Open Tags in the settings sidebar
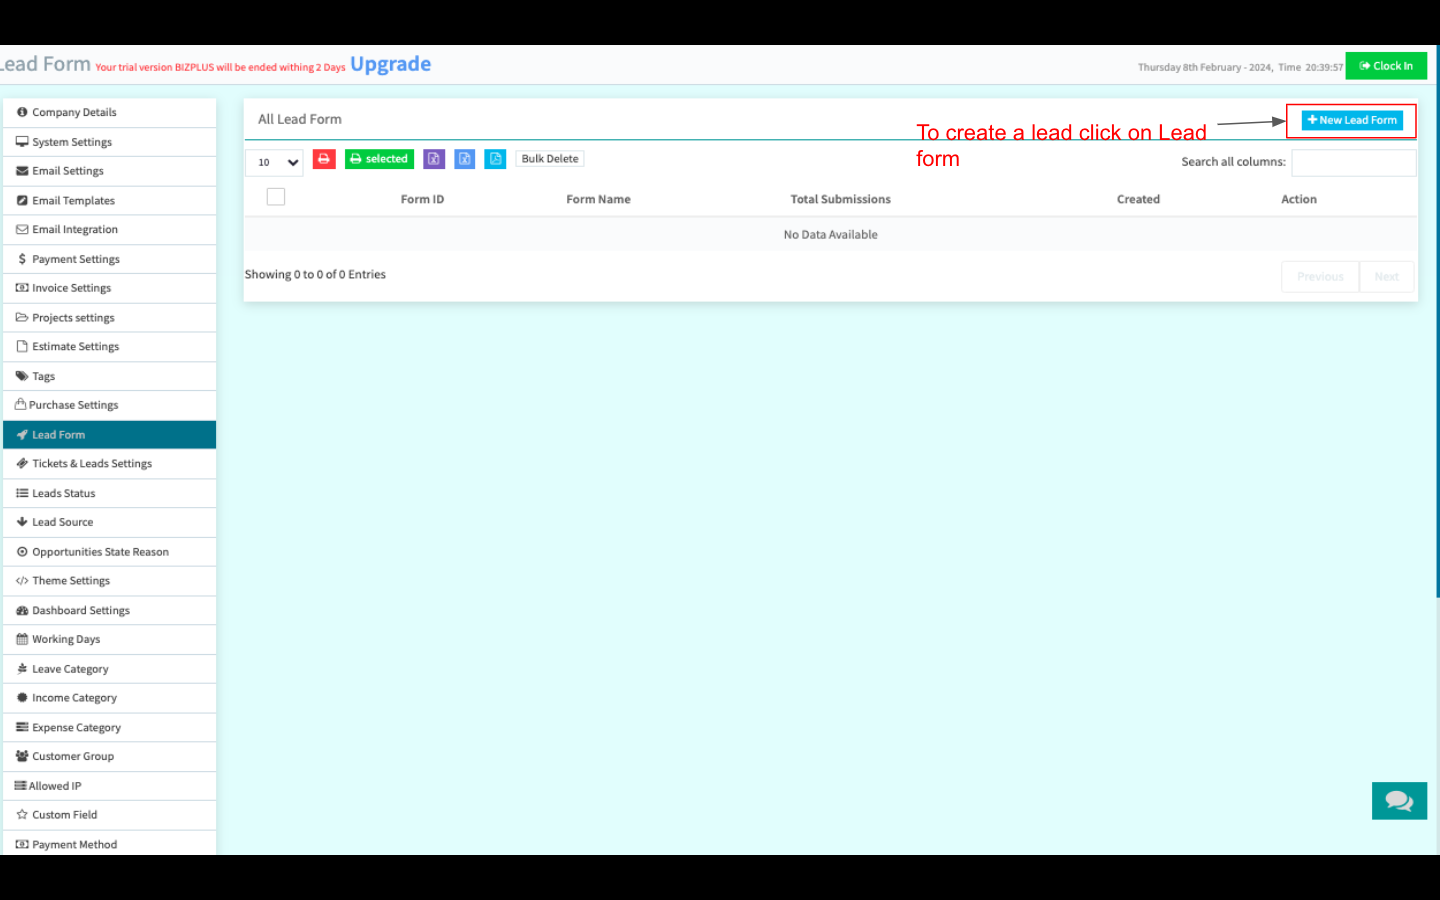The image size is (1440, 900). 43,377
